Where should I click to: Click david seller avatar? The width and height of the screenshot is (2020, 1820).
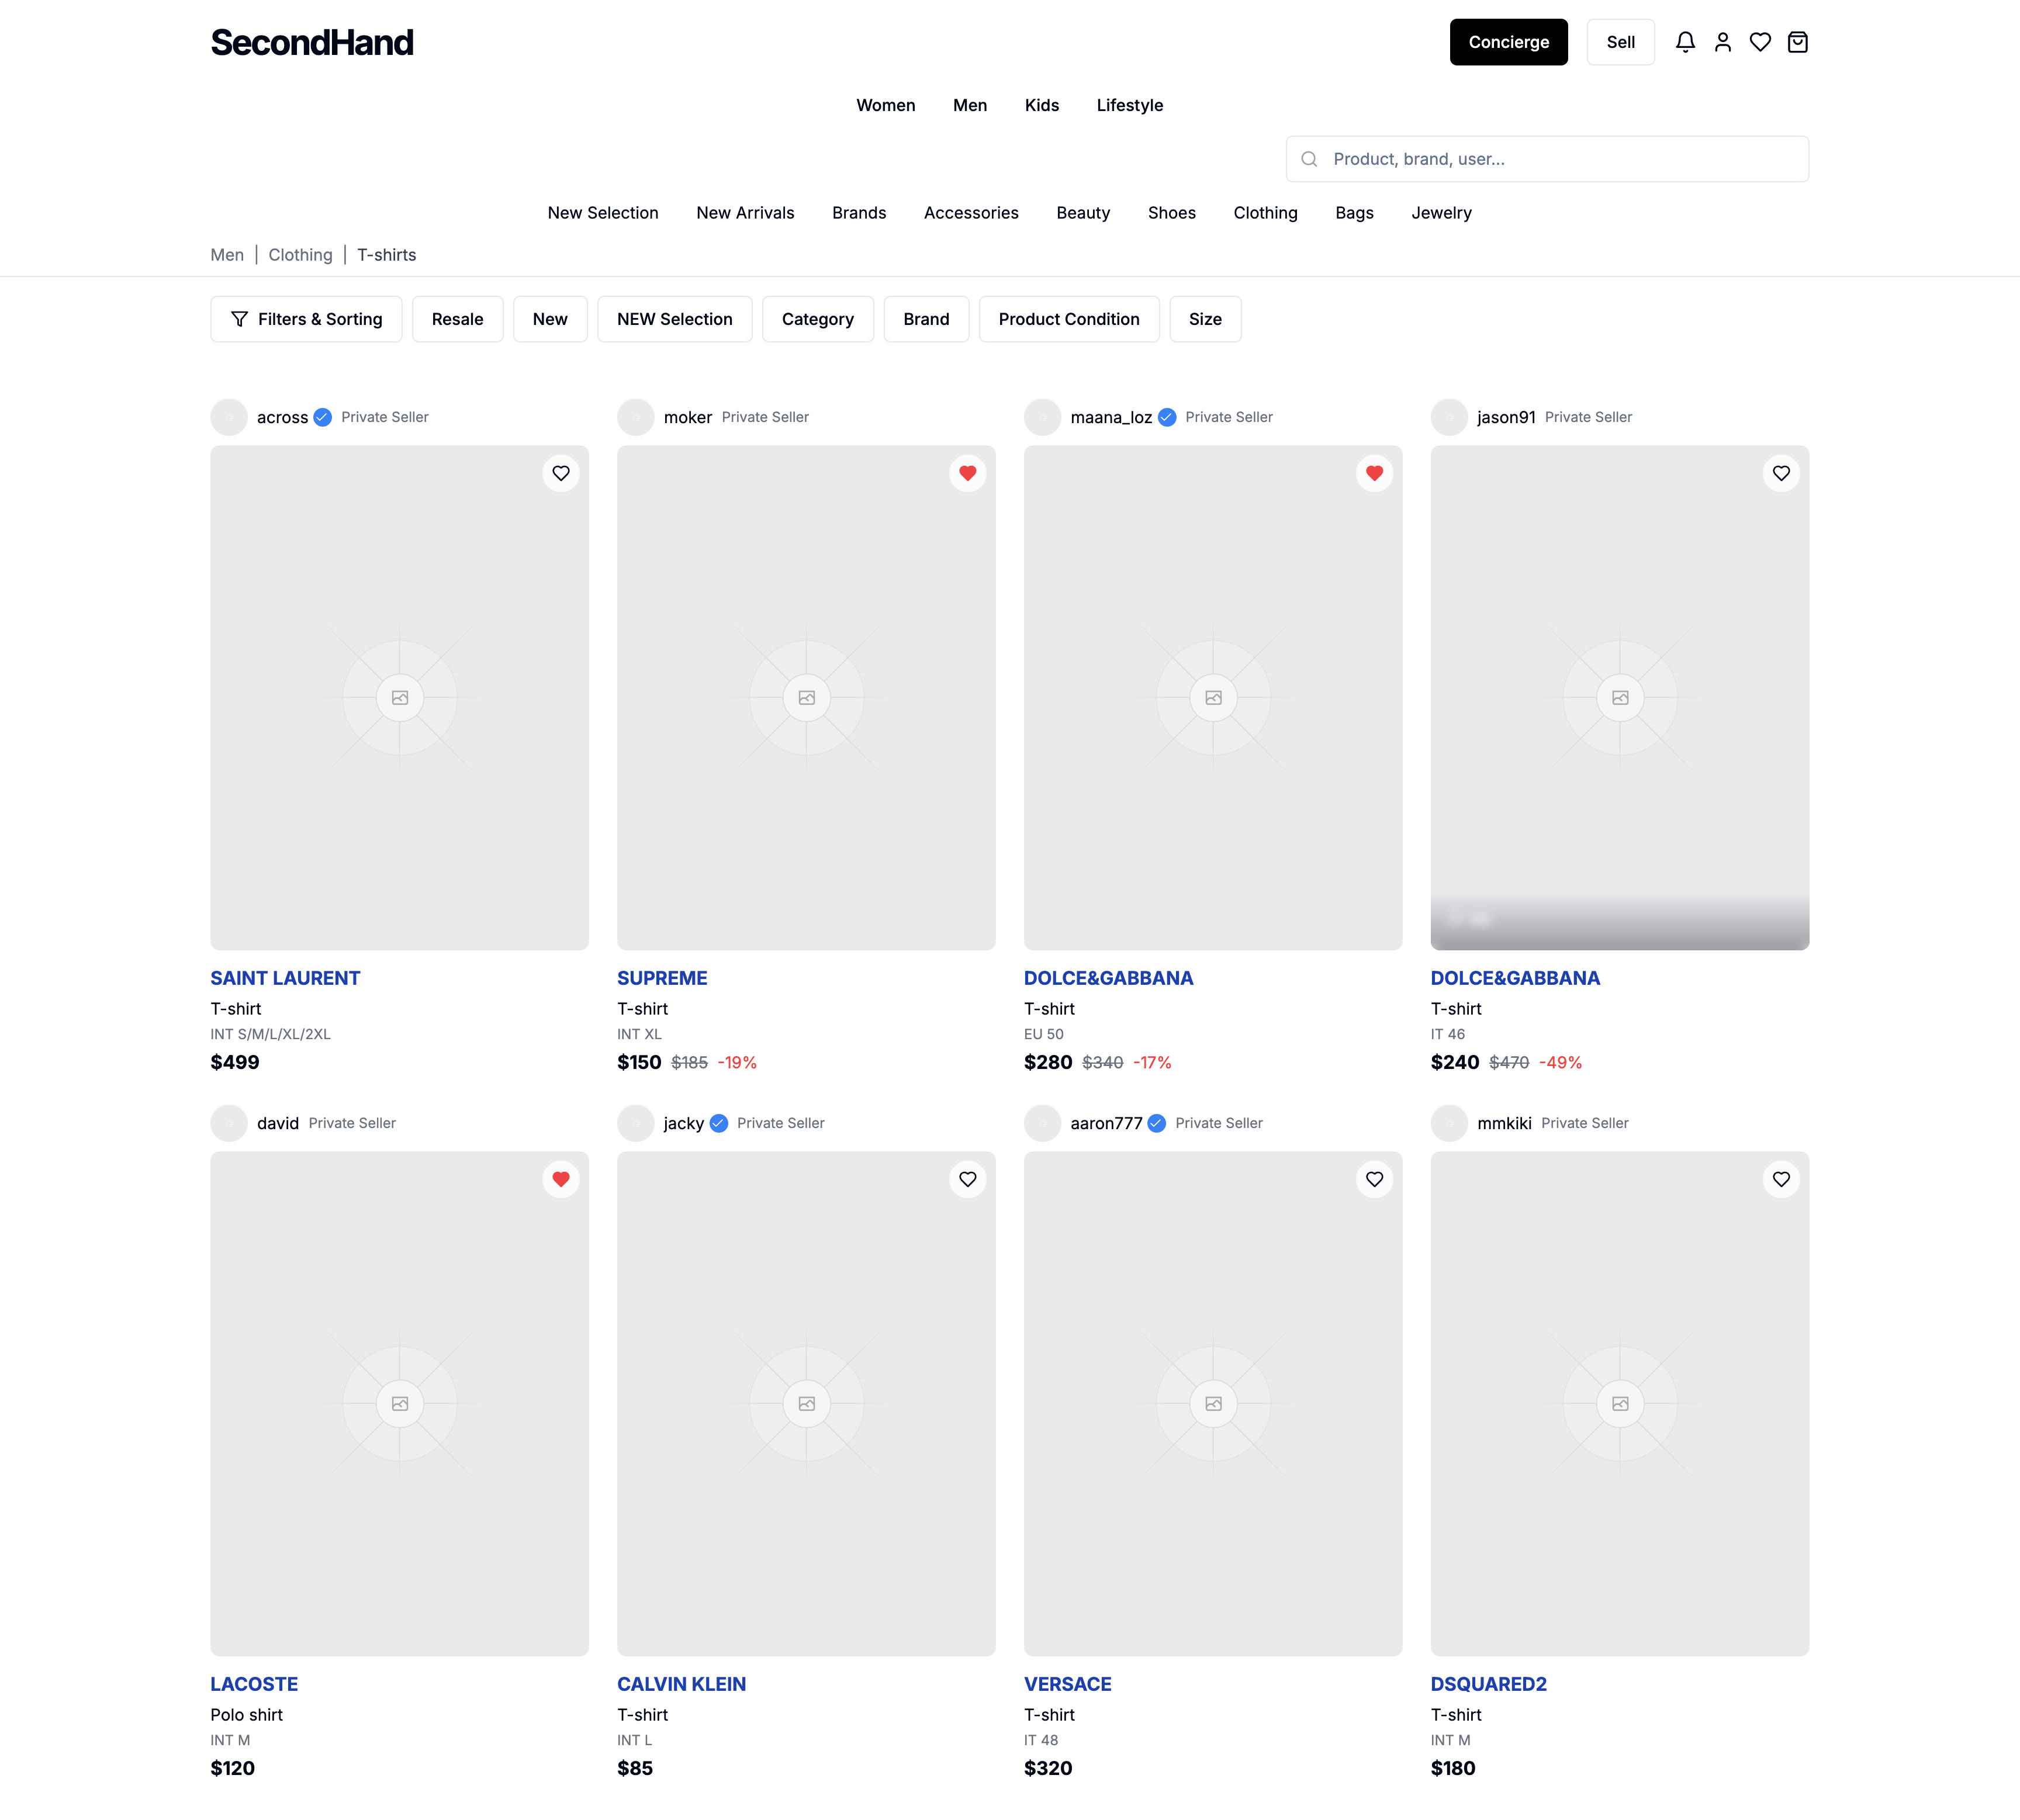tap(229, 1123)
